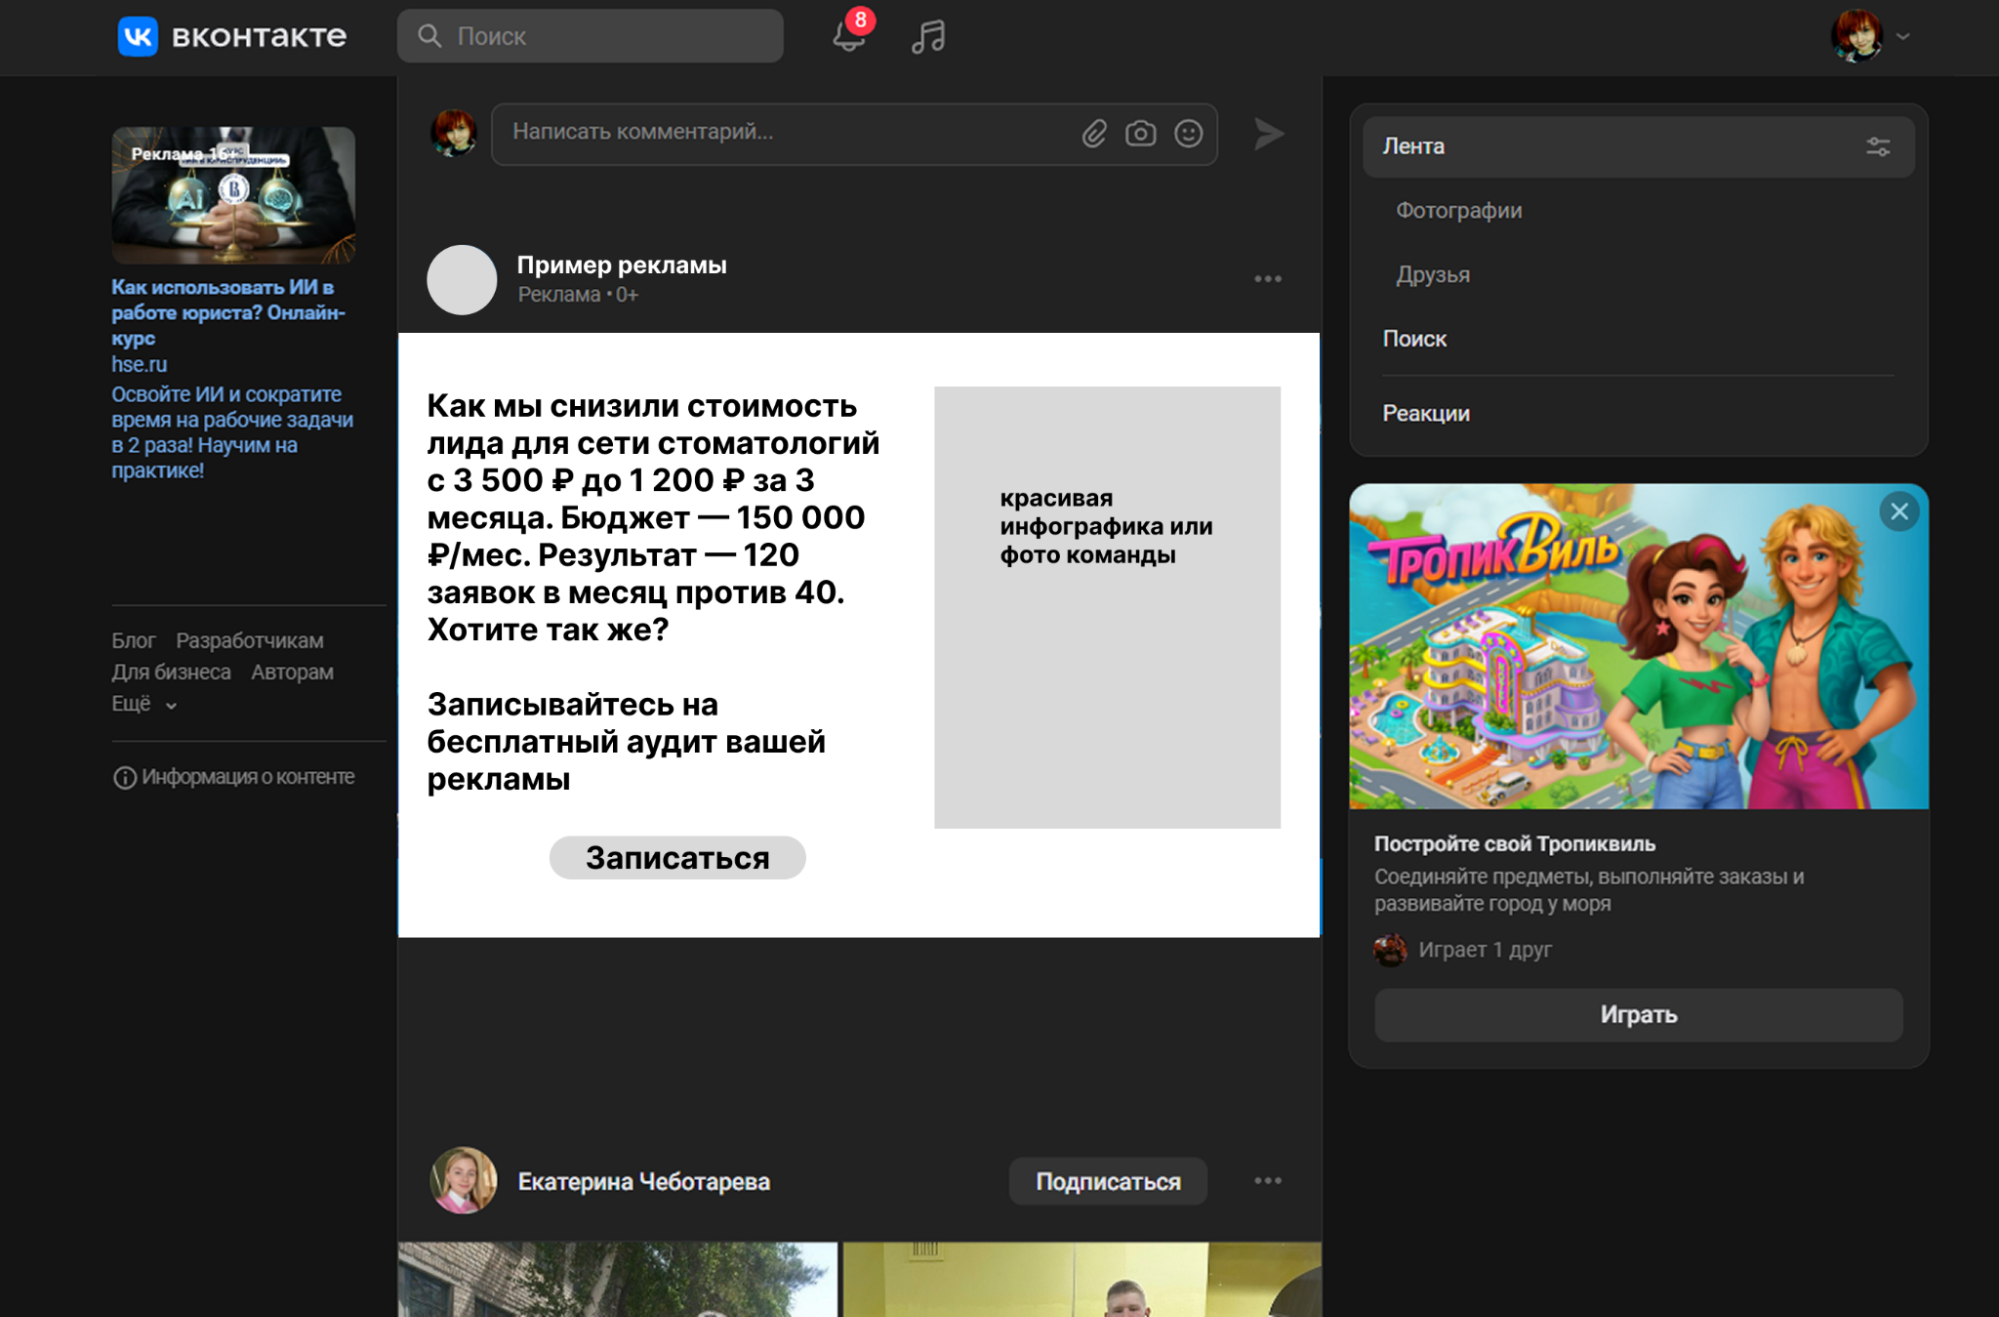This screenshot has height=1317, width=1999.
Task: Open the Реакции feed section
Action: pyautogui.click(x=1426, y=413)
